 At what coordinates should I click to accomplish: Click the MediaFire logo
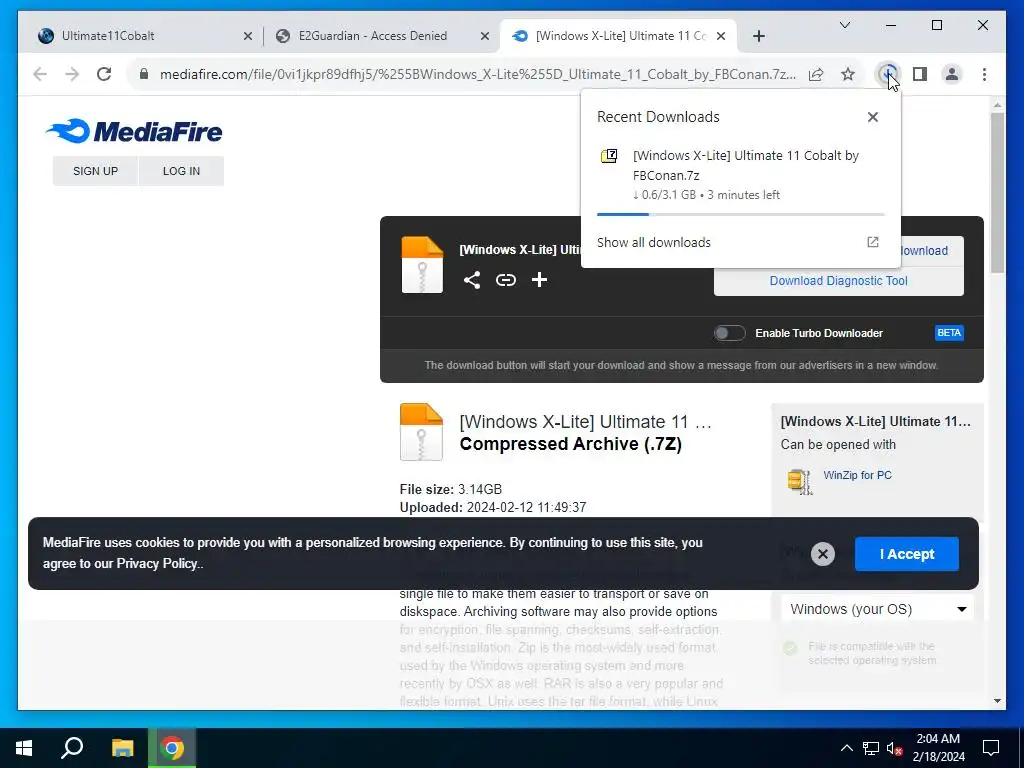(x=134, y=131)
